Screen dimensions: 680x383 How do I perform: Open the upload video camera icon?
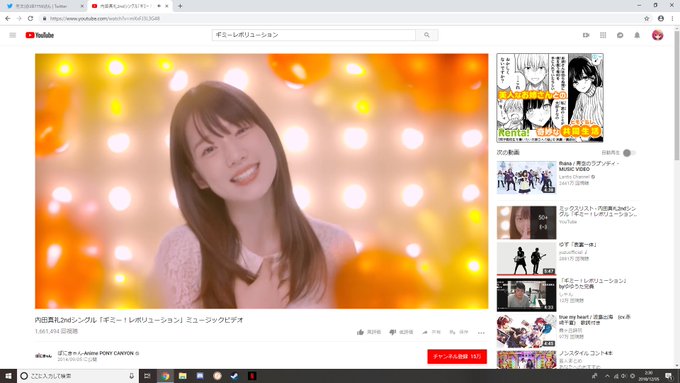pyautogui.click(x=586, y=35)
